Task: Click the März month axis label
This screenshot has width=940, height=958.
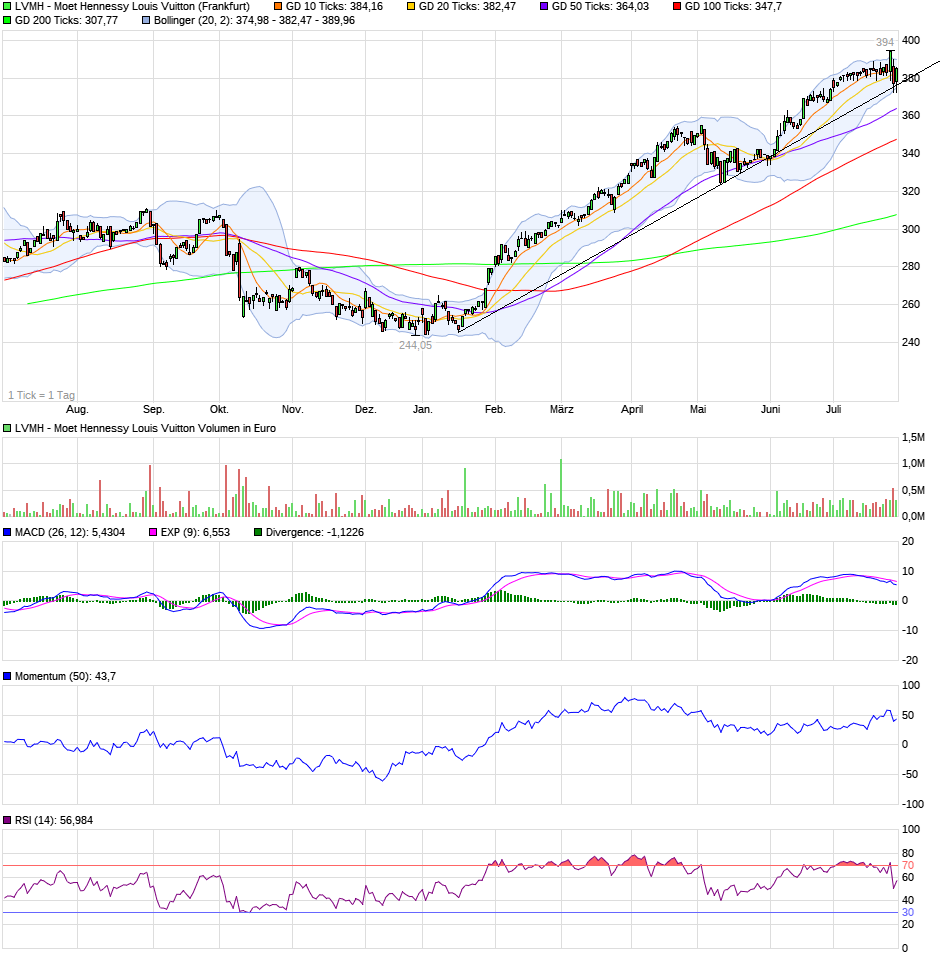Action: (x=561, y=409)
